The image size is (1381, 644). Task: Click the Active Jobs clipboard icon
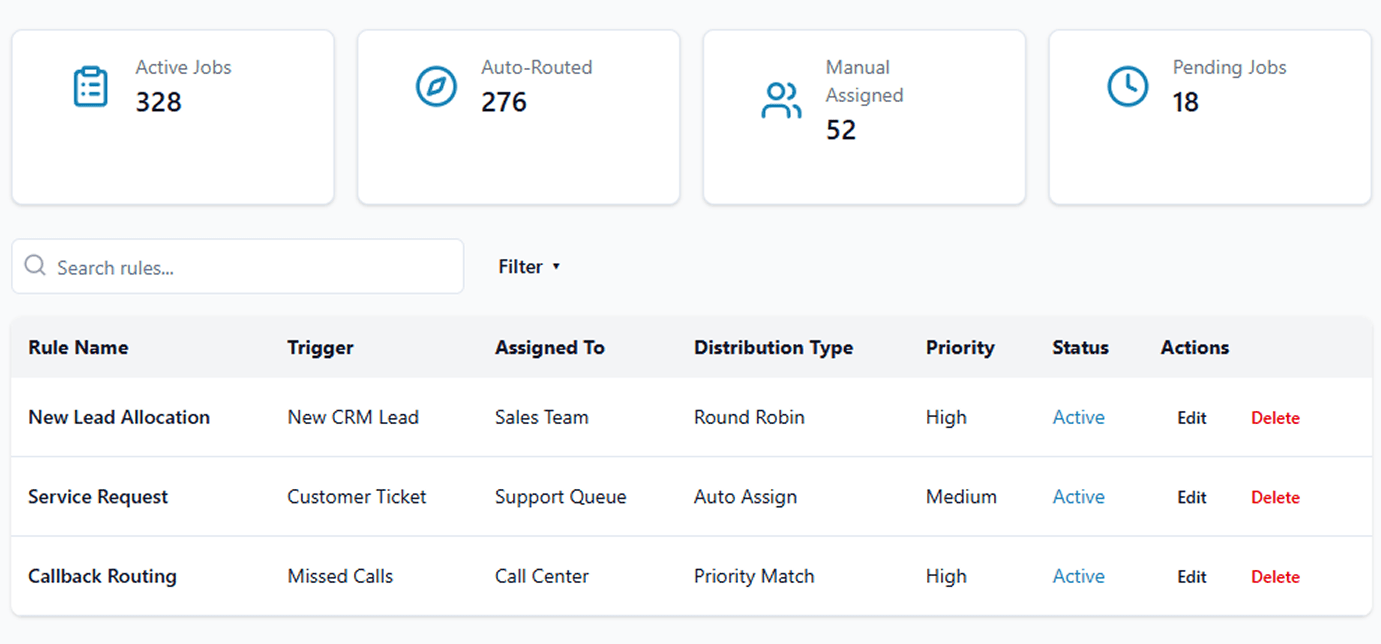click(91, 86)
